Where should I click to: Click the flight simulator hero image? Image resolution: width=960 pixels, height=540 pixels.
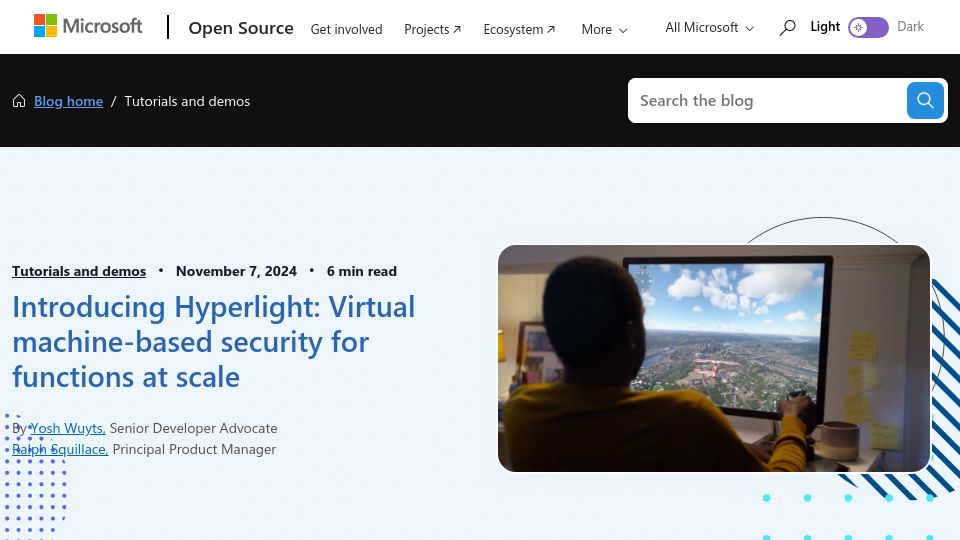pos(714,358)
